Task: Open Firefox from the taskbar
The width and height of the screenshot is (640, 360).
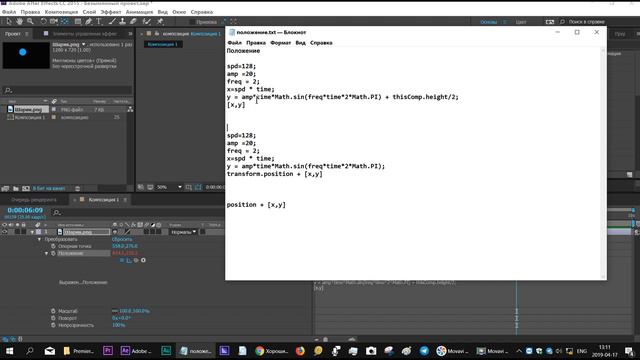Action: tap(300, 351)
